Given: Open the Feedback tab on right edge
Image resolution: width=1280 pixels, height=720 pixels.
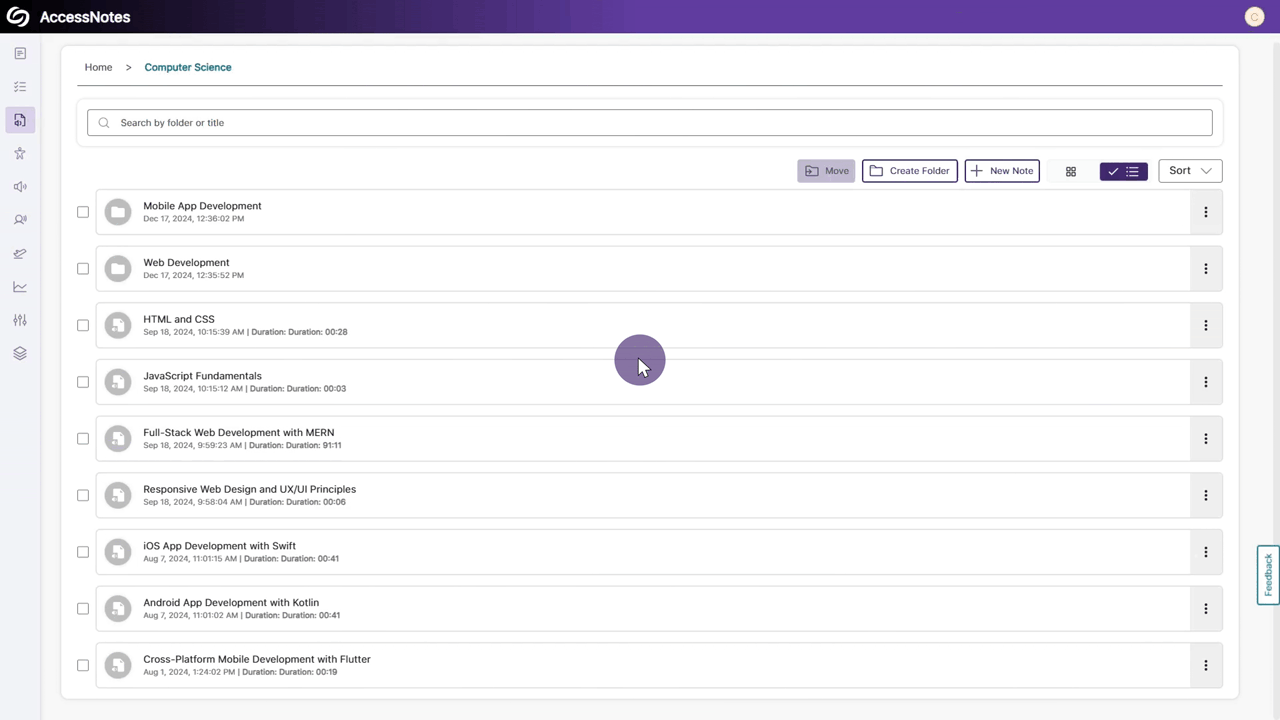Looking at the screenshot, I should click(x=1268, y=575).
